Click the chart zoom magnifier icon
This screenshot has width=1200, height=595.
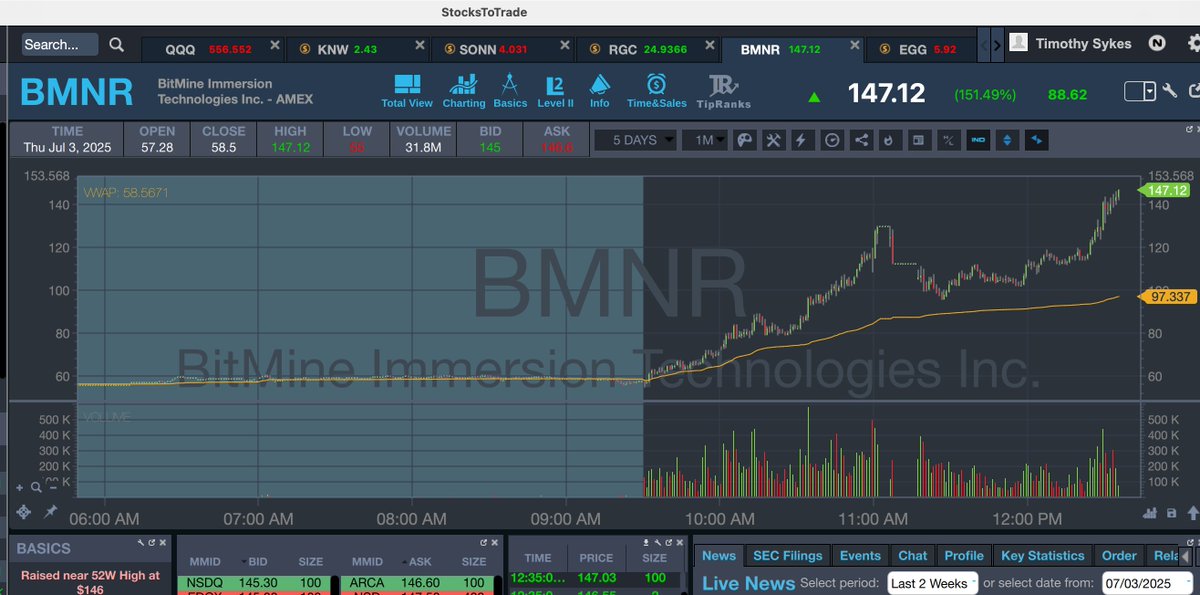click(x=36, y=487)
